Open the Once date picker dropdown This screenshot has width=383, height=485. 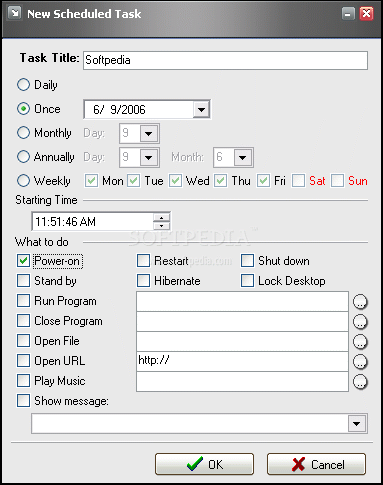tap(201, 109)
